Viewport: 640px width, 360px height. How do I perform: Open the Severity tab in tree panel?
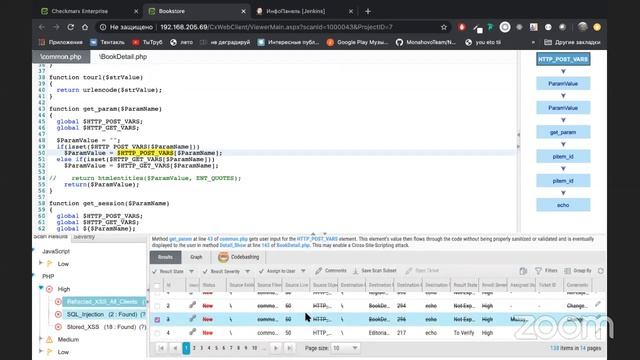click(x=85, y=237)
